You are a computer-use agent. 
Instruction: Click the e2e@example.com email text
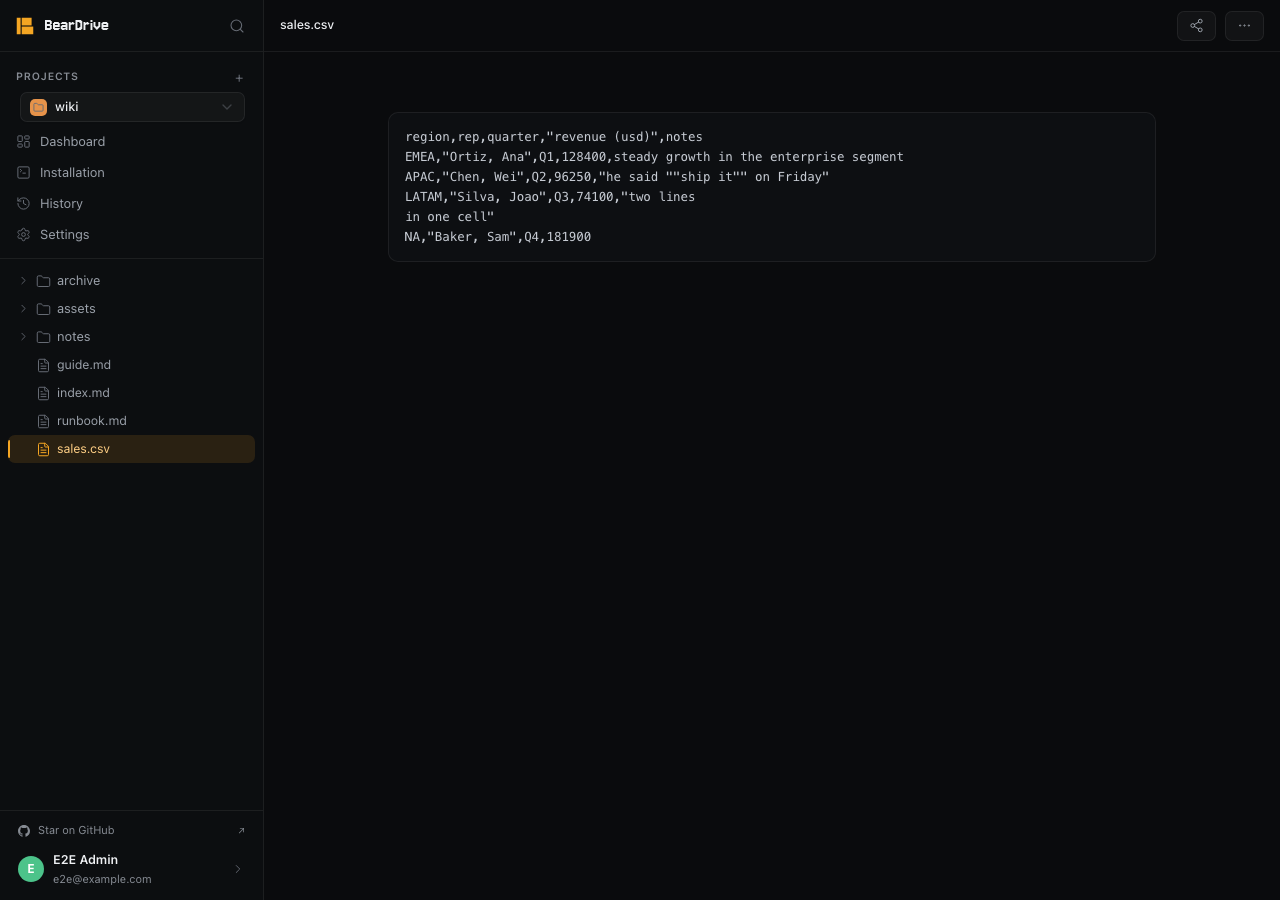[102, 879]
